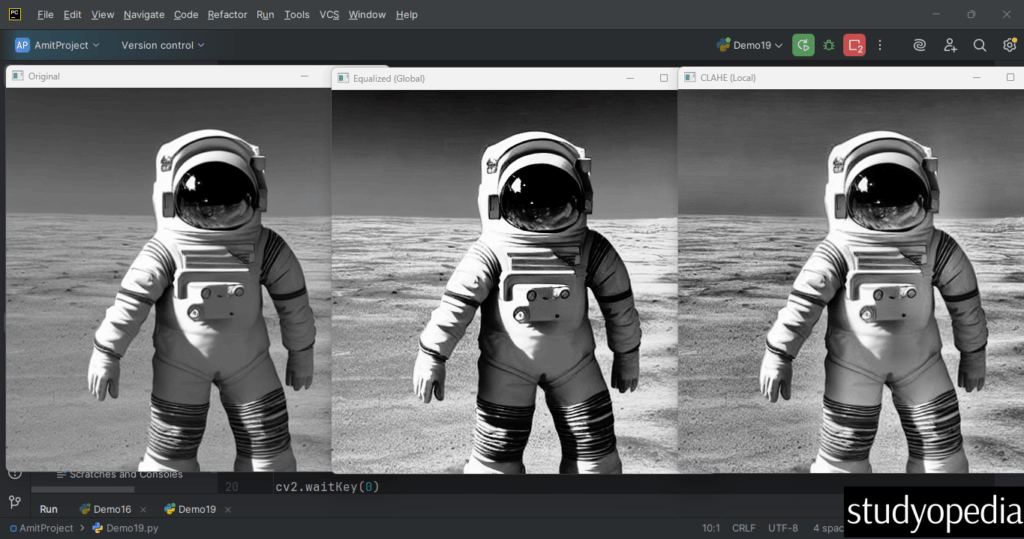Viewport: 1024px width, 539px height.
Task: Maximize the CLAHE (Local) window
Action: pyautogui.click(x=1010, y=77)
